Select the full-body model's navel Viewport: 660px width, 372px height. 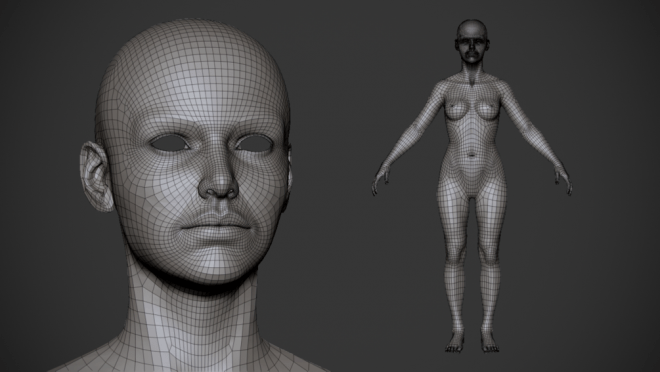point(472,155)
